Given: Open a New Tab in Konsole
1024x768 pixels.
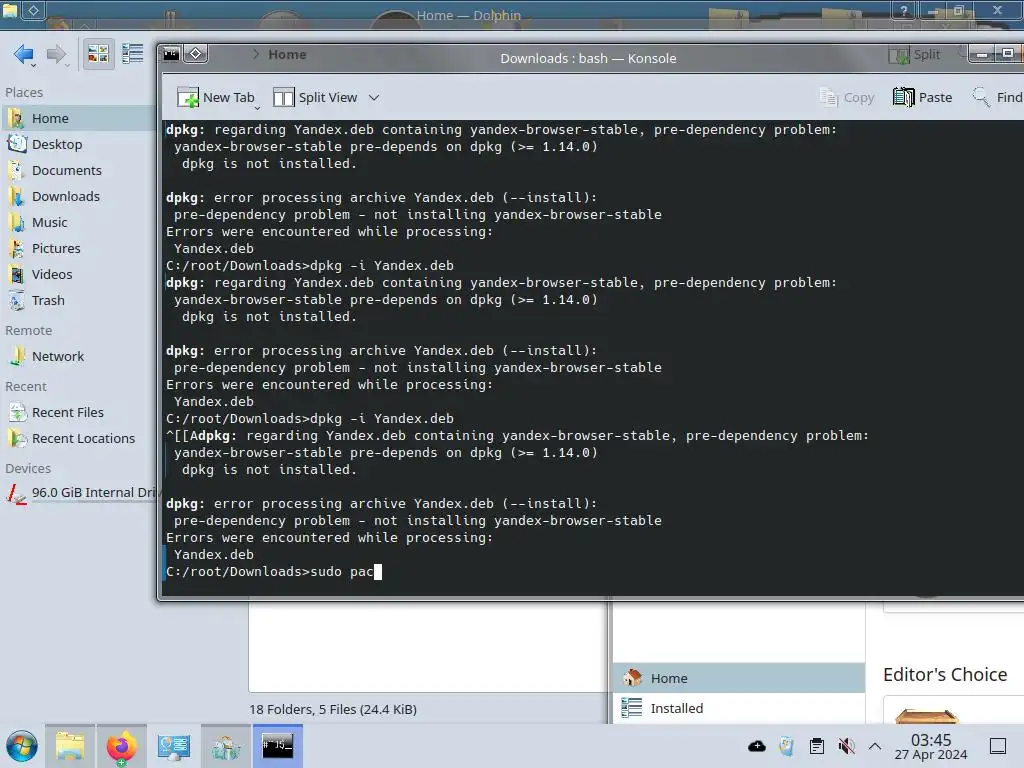Looking at the screenshot, I should click(215, 97).
